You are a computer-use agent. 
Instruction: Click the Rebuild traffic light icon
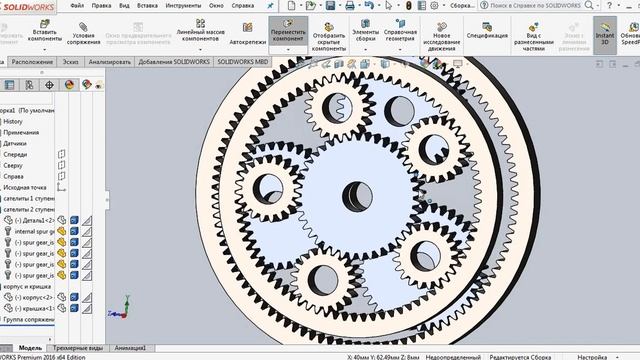tap(409, 6)
